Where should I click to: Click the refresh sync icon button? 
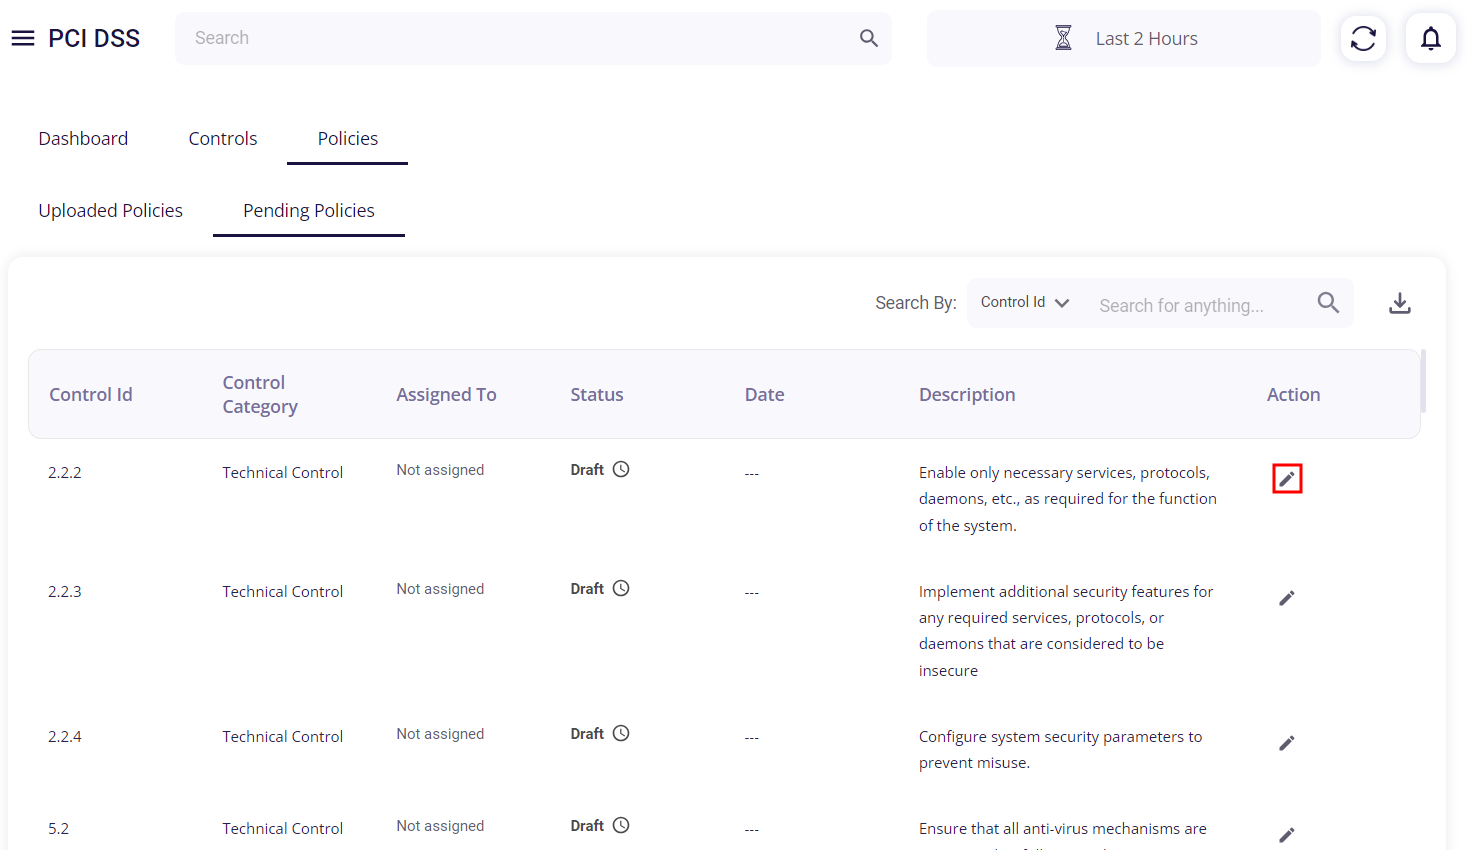[x=1363, y=38]
